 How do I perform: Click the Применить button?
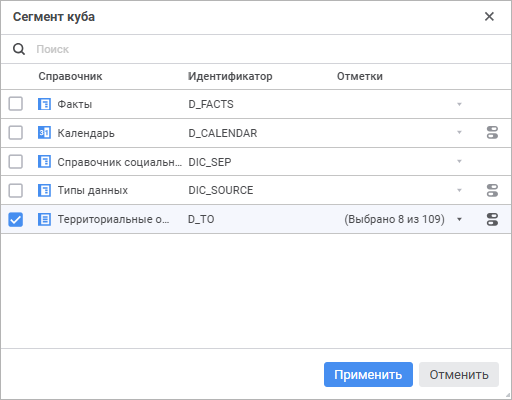click(368, 375)
